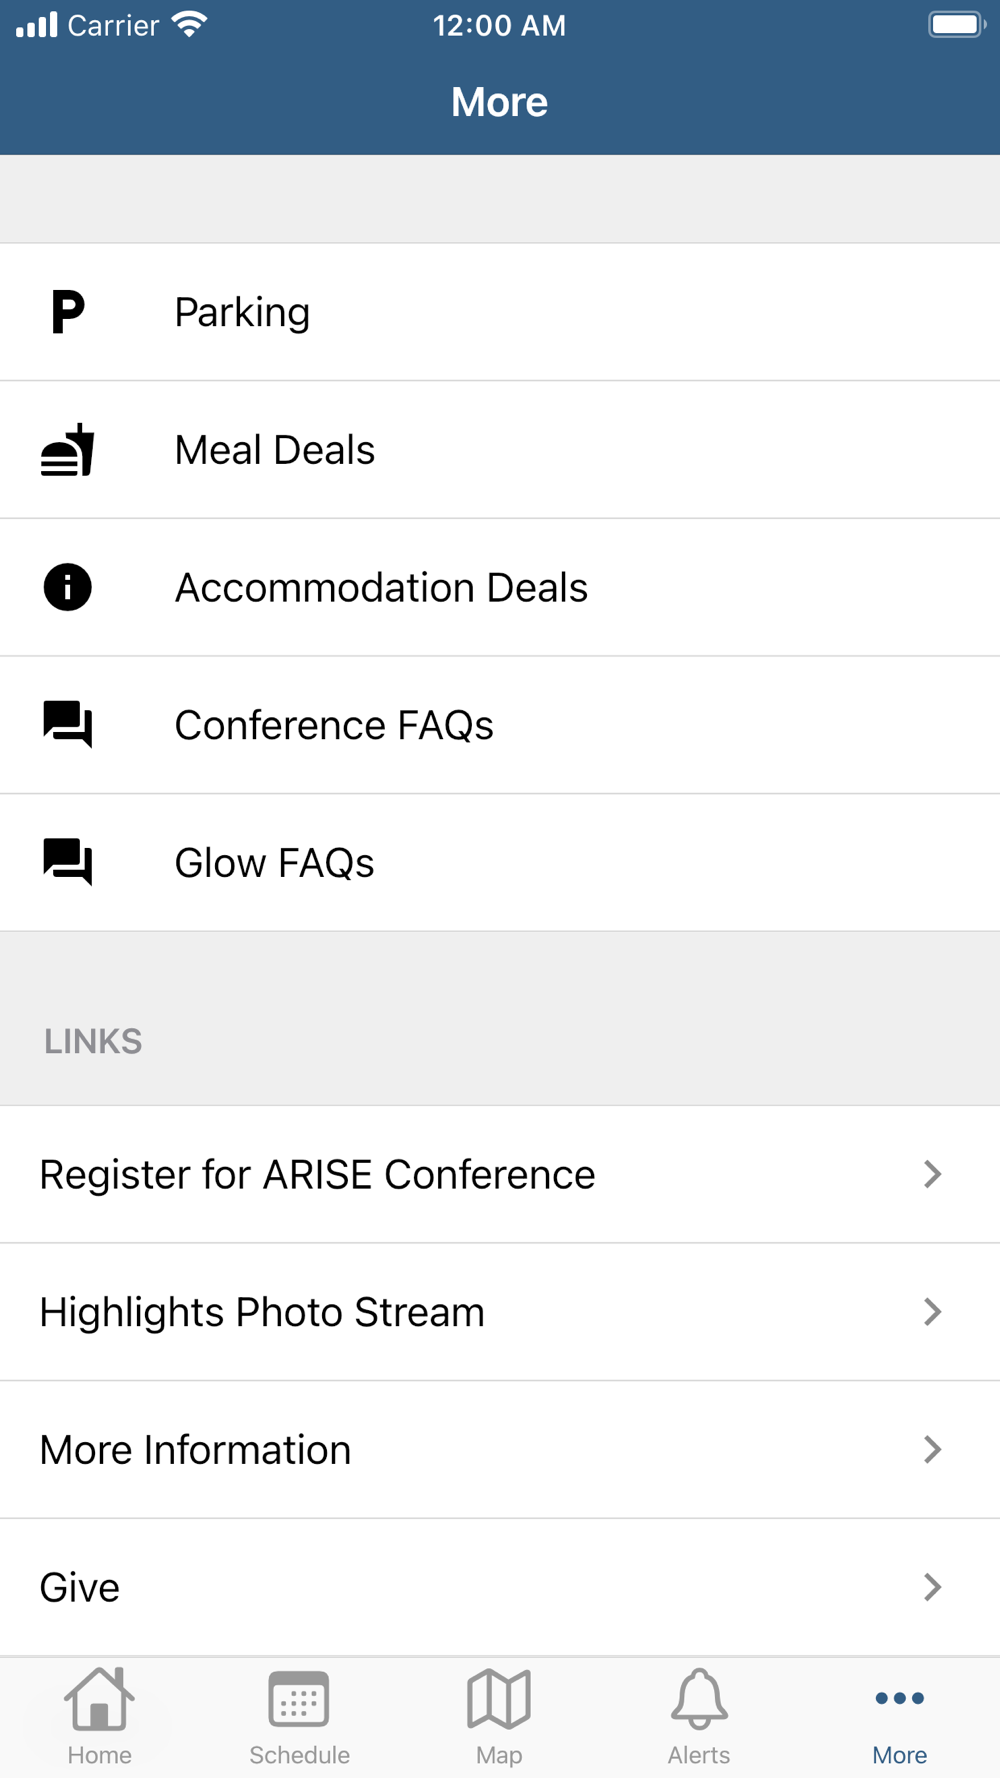The height and width of the screenshot is (1778, 1000).
Task: Open chevron beside Register for ARISE Conference
Action: [932, 1174]
